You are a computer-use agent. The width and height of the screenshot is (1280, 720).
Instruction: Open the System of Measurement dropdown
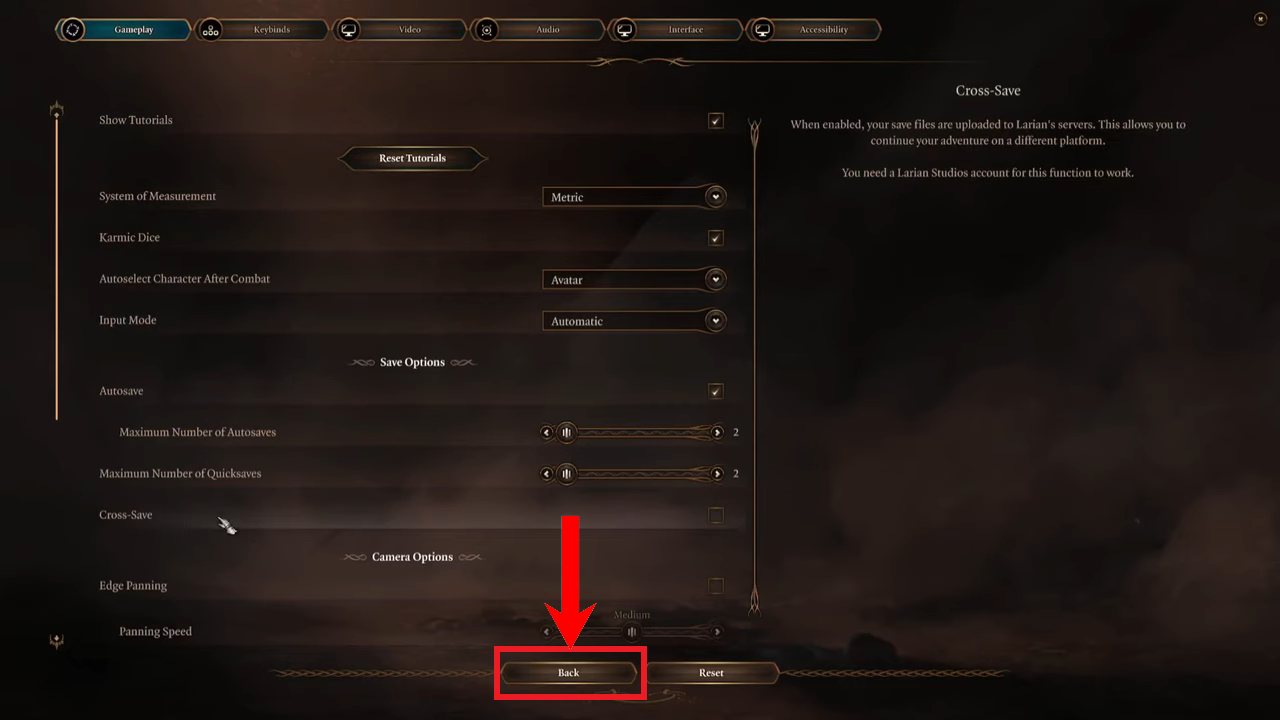click(x=634, y=197)
